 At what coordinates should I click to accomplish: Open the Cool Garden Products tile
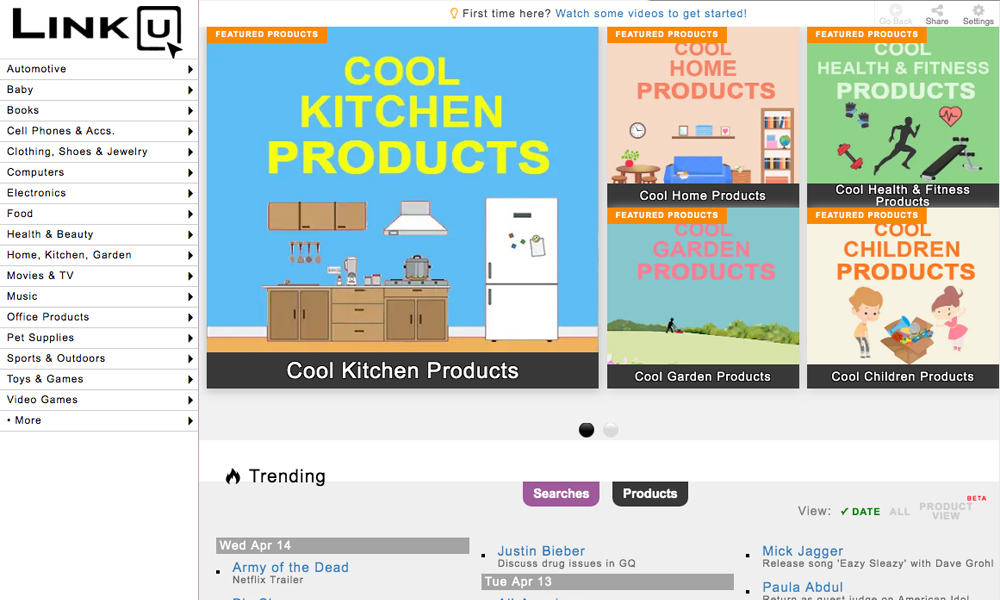[703, 298]
